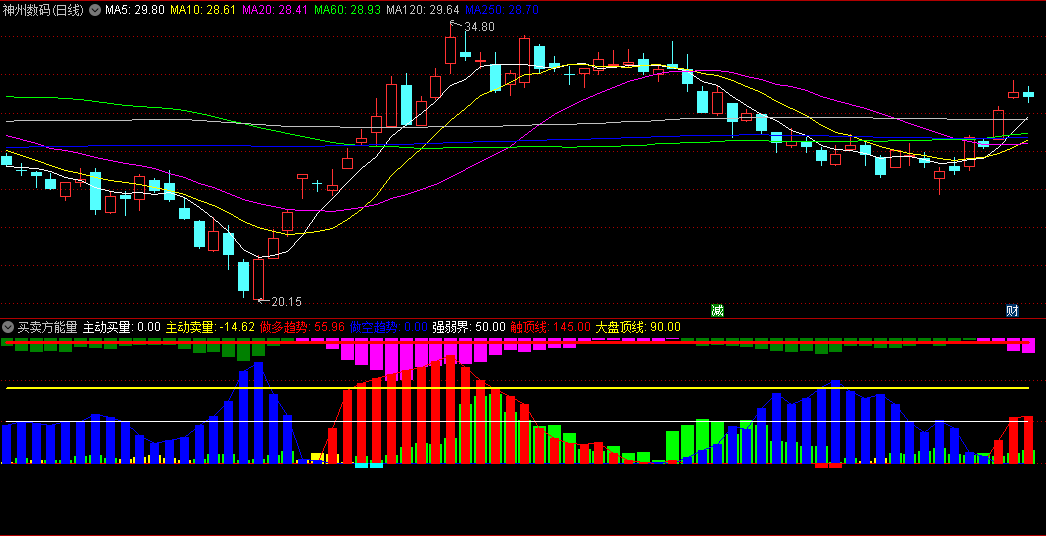This screenshot has width=1046, height=536.
Task: Click the 做空趋势: 0.00 value
Action: [x=389, y=327]
